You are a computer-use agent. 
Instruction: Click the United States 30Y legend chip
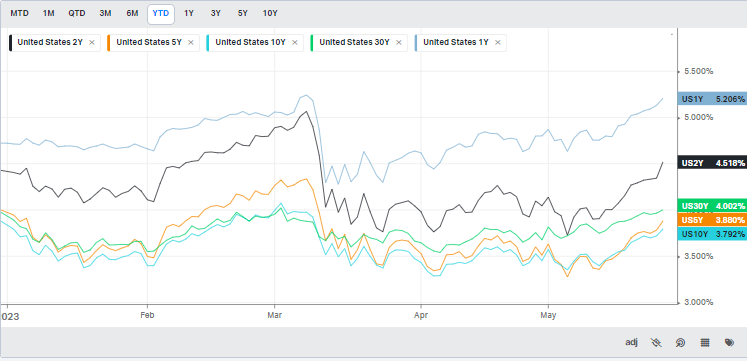359,42
